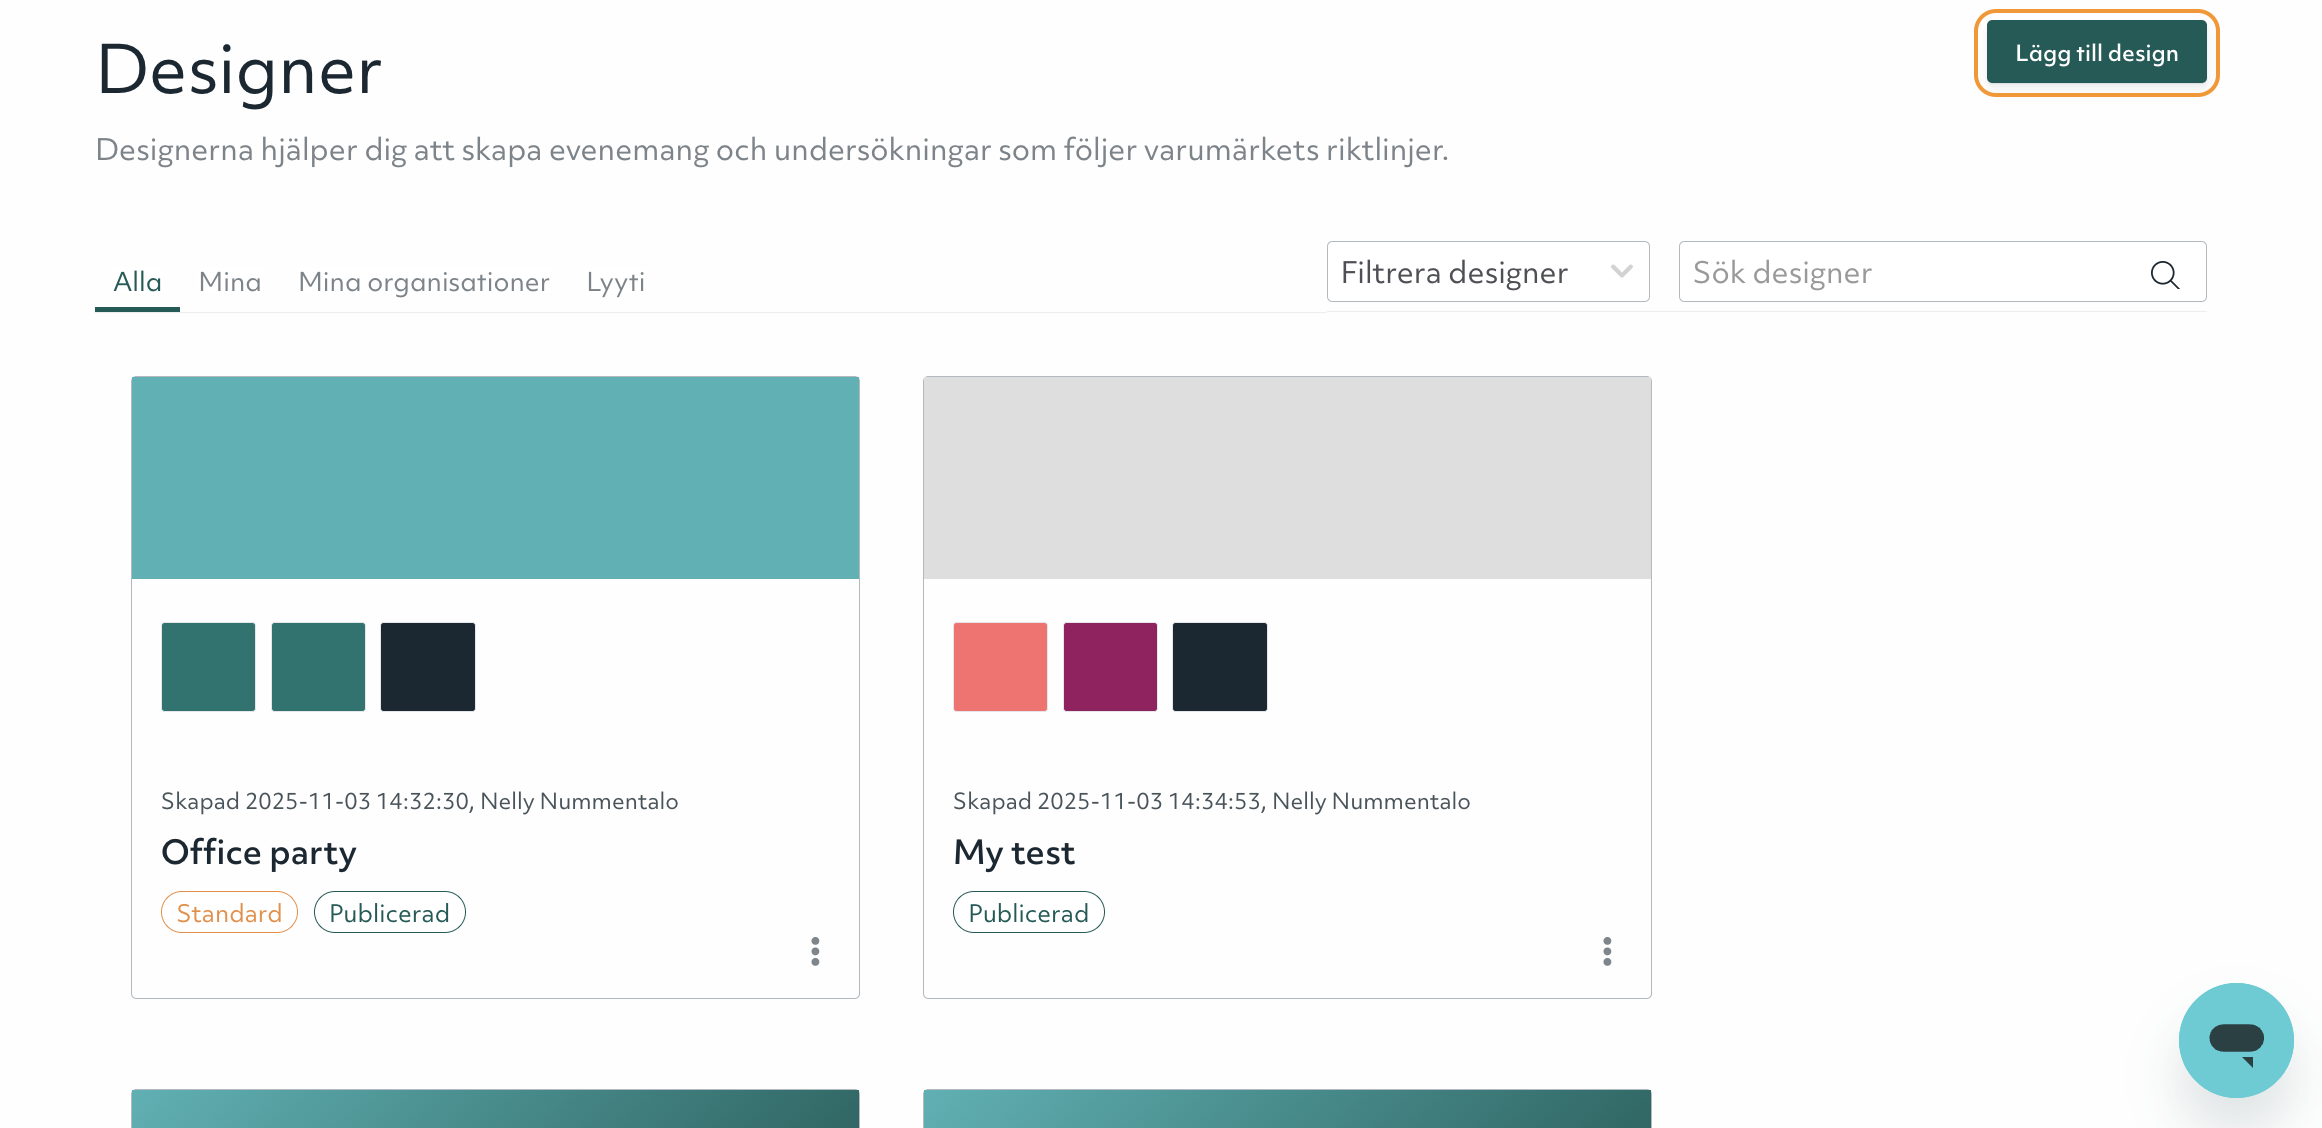Click the dropdown chevron on Filtrera designer
The image size is (2322, 1128).
pos(1622,271)
